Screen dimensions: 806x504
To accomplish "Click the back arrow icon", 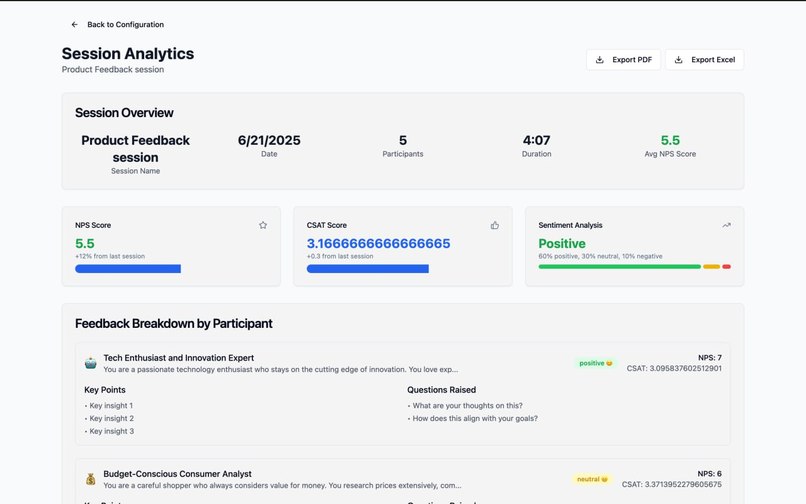I will pyautogui.click(x=75, y=24).
